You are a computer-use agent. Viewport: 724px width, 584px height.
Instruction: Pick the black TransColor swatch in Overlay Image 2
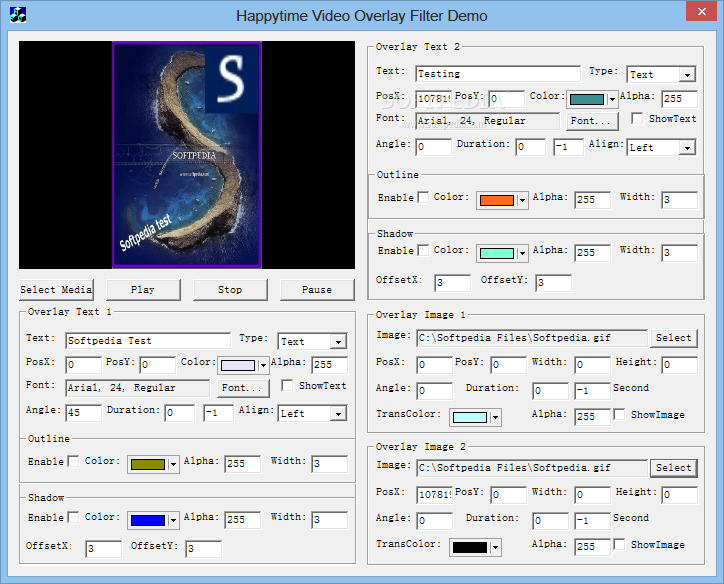[470, 548]
